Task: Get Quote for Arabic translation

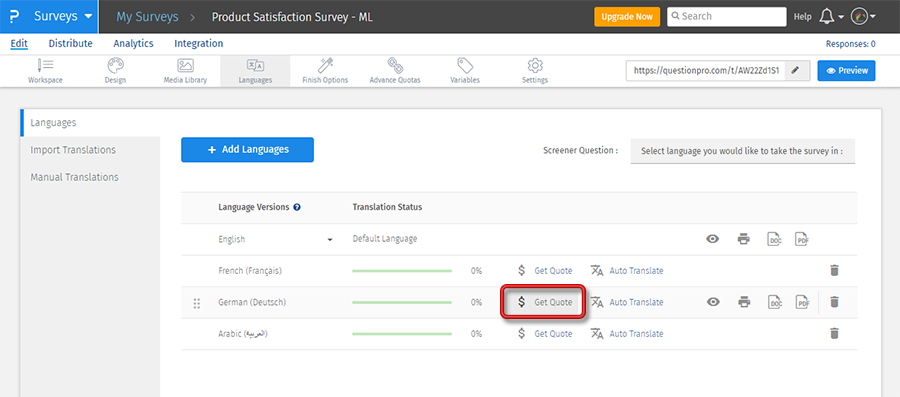Action: 545,333
